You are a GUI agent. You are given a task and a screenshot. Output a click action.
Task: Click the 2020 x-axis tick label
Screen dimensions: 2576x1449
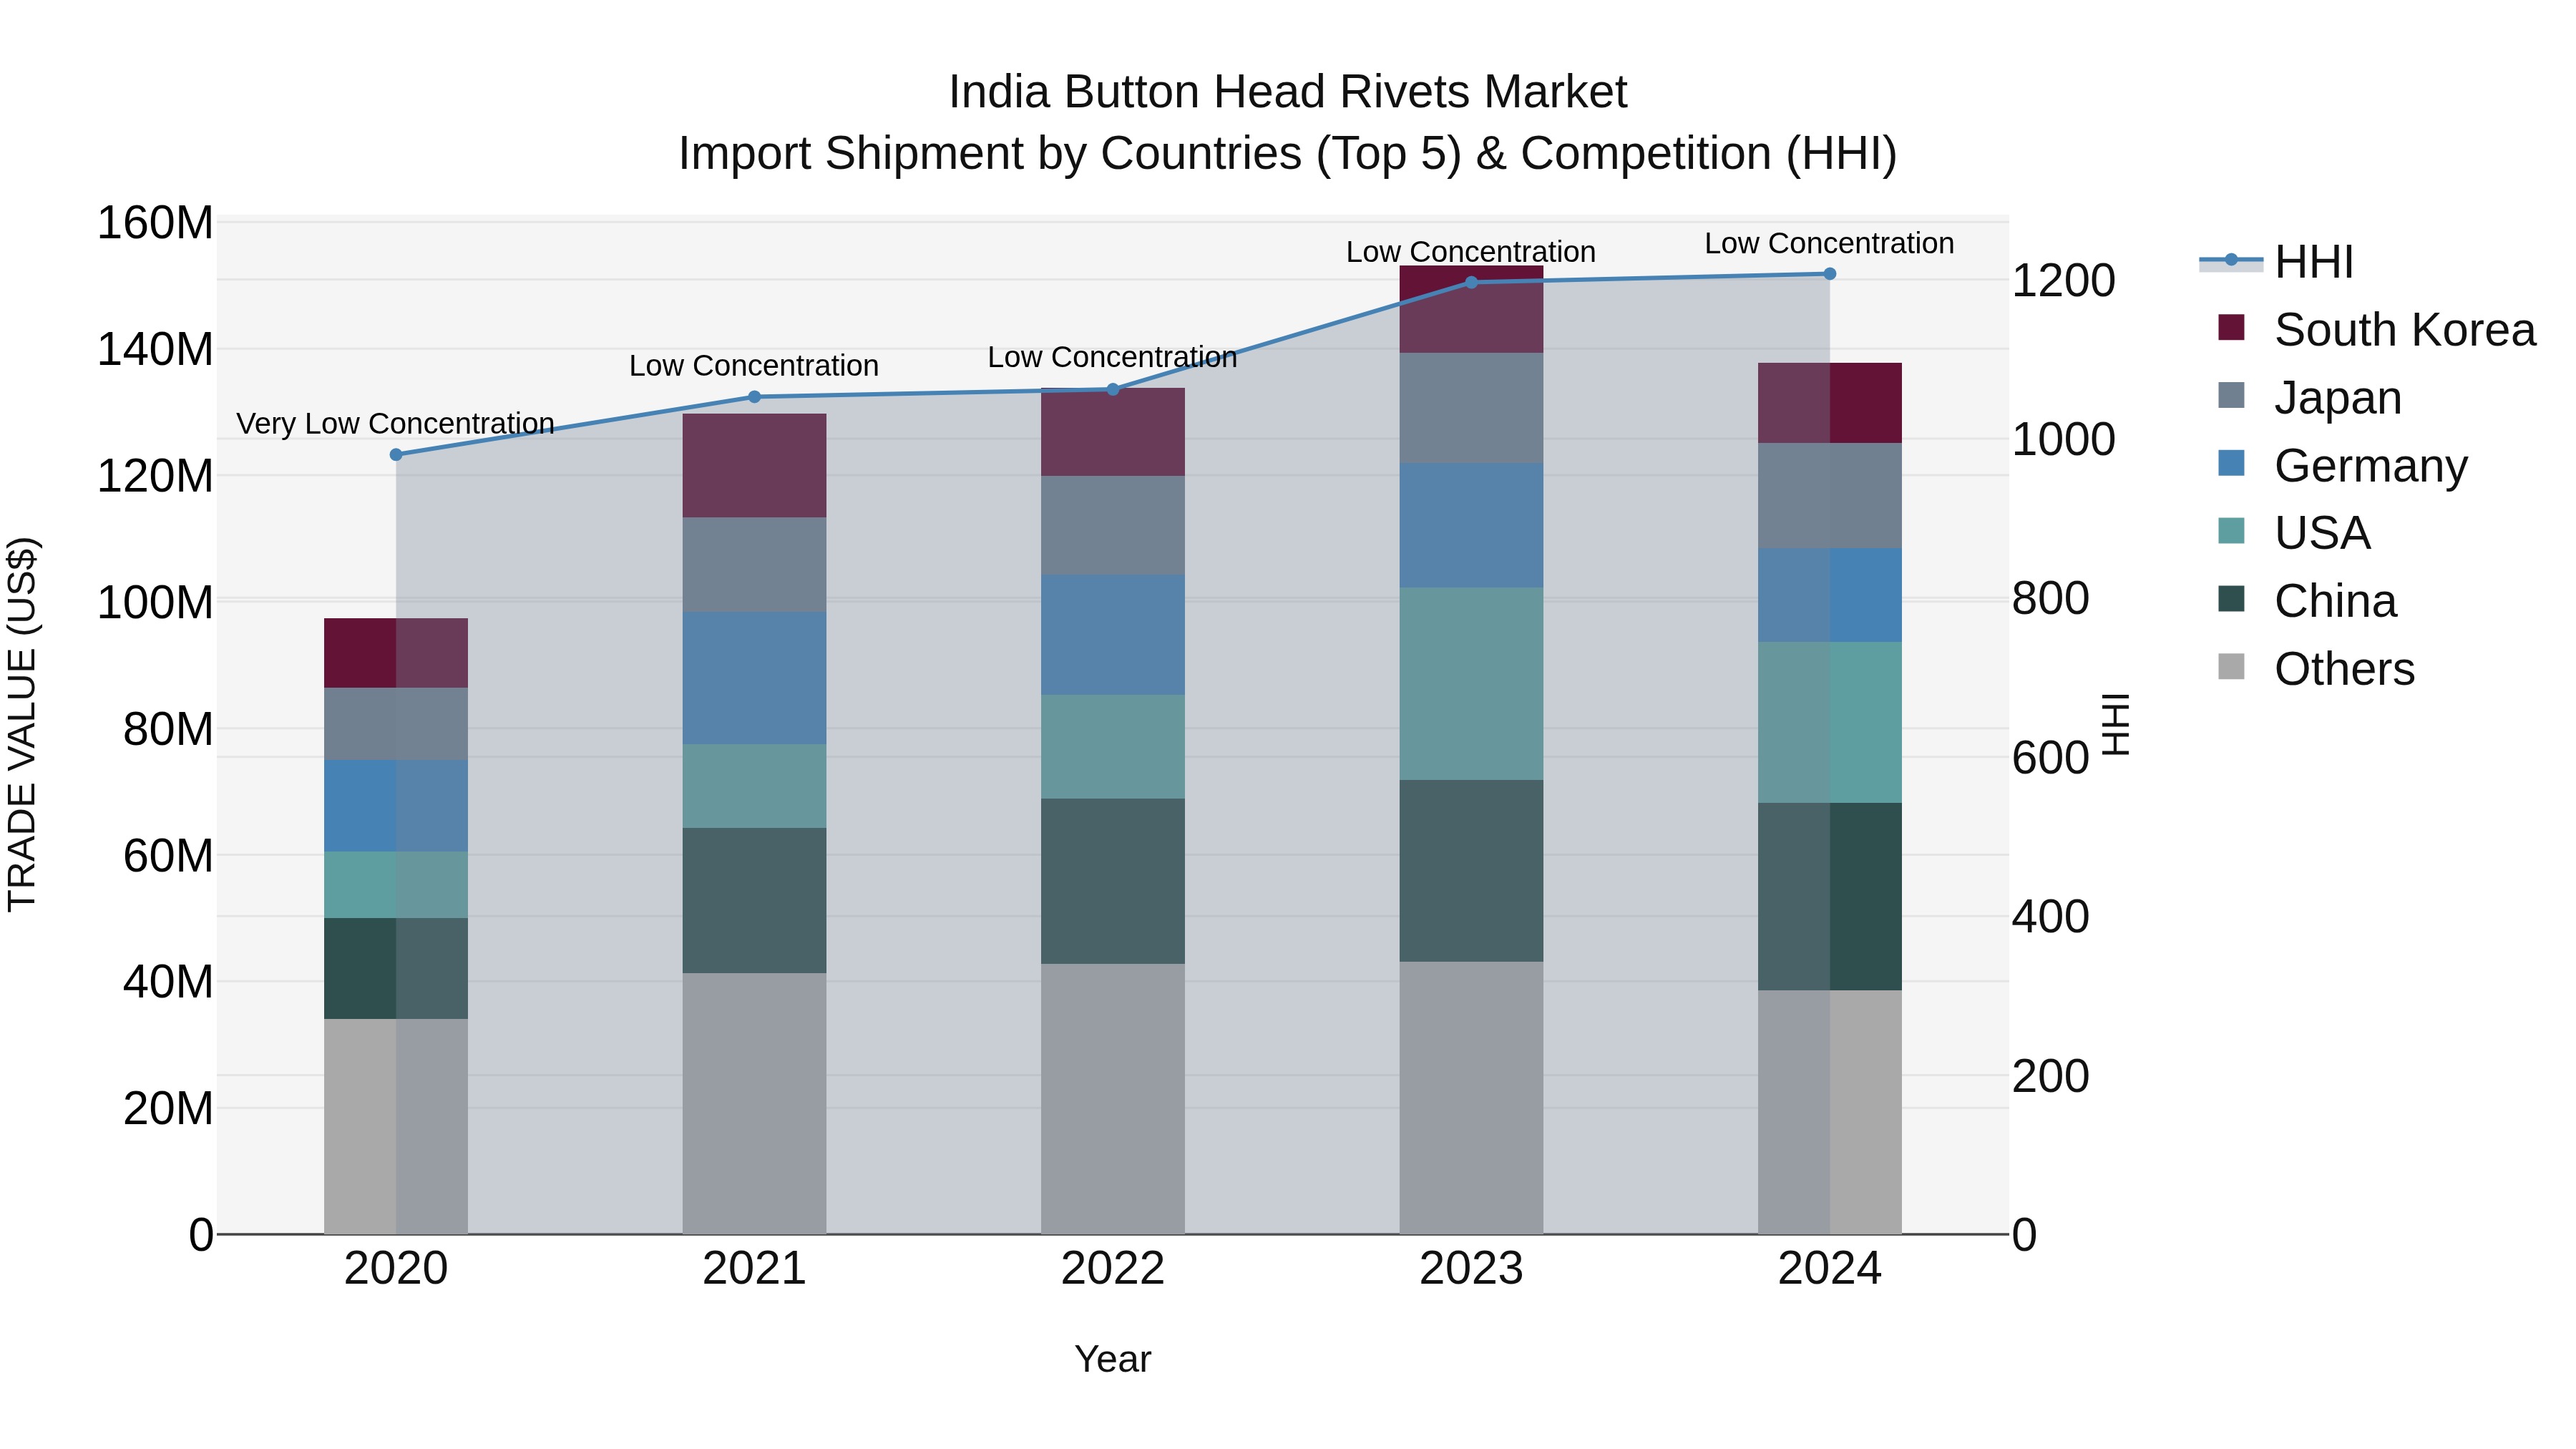[x=396, y=1269]
